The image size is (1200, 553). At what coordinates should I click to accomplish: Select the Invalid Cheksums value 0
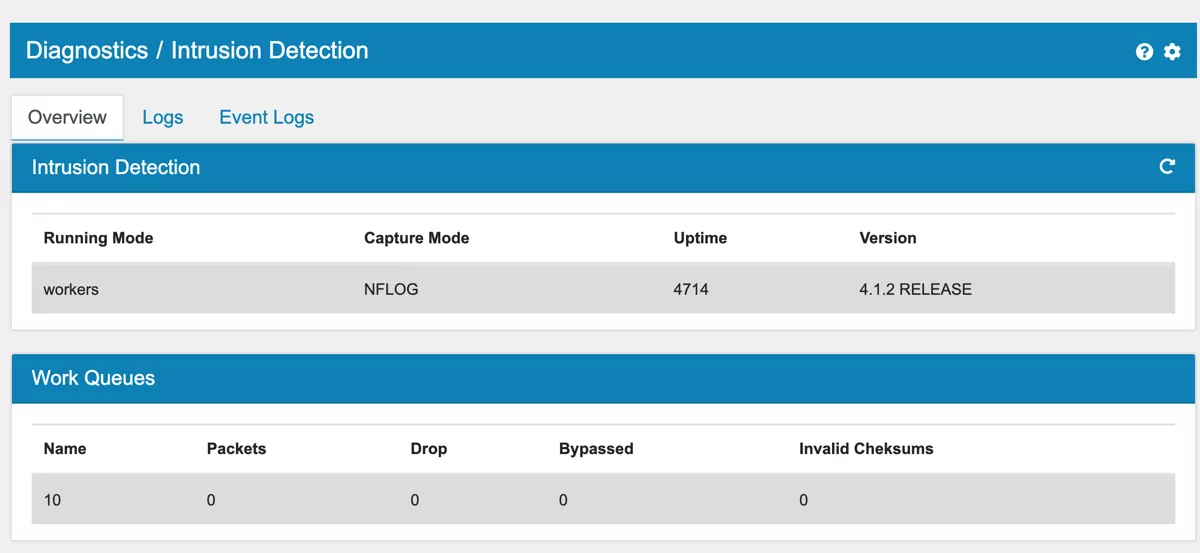pos(803,500)
